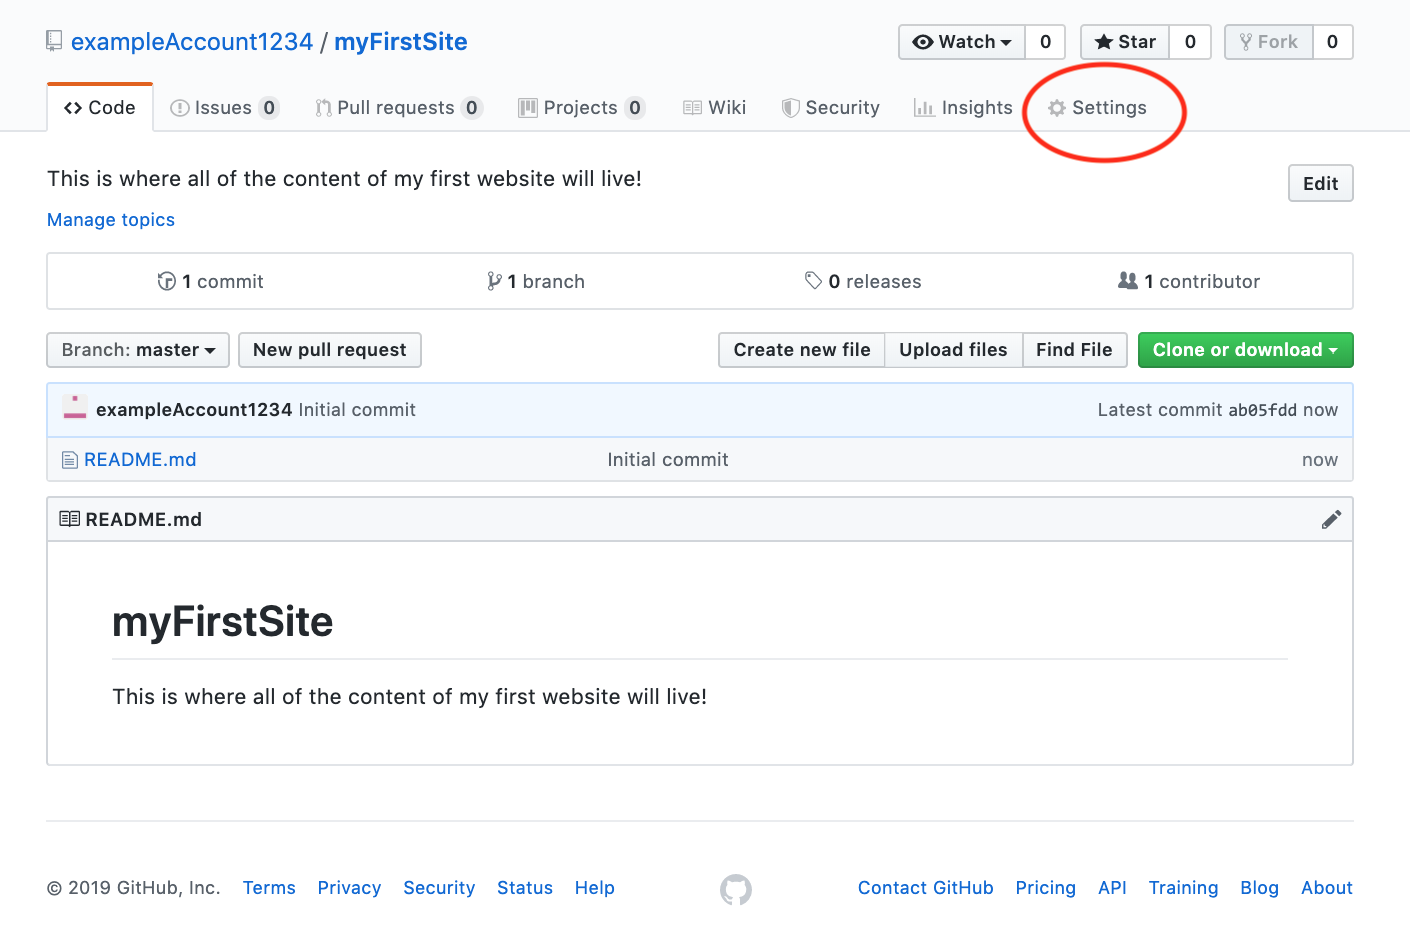Click the branch icon beside 1 branch

(495, 281)
